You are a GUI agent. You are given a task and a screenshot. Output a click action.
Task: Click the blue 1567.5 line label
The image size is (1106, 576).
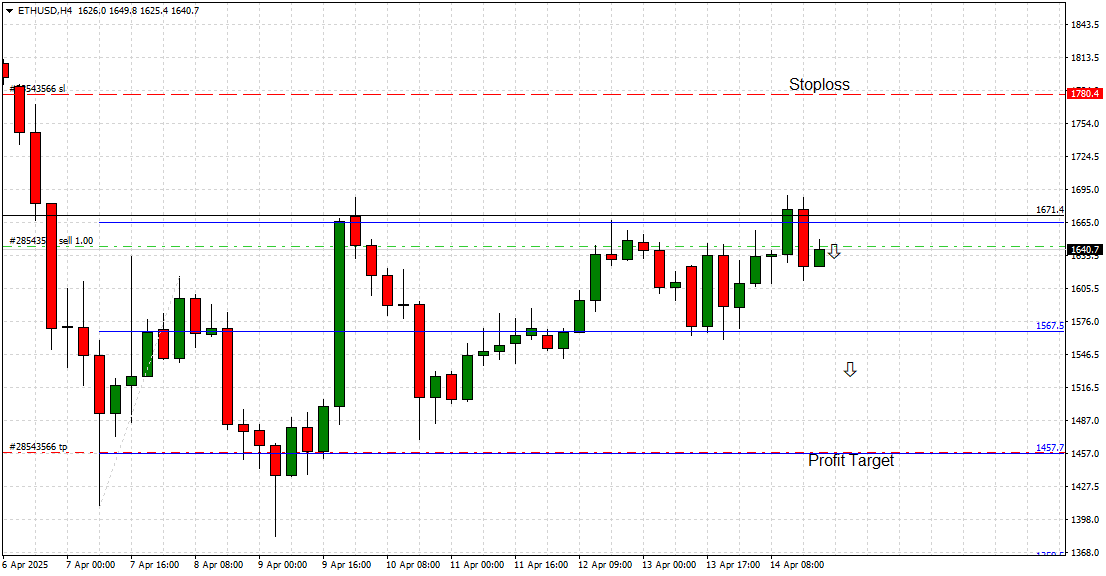click(1050, 326)
